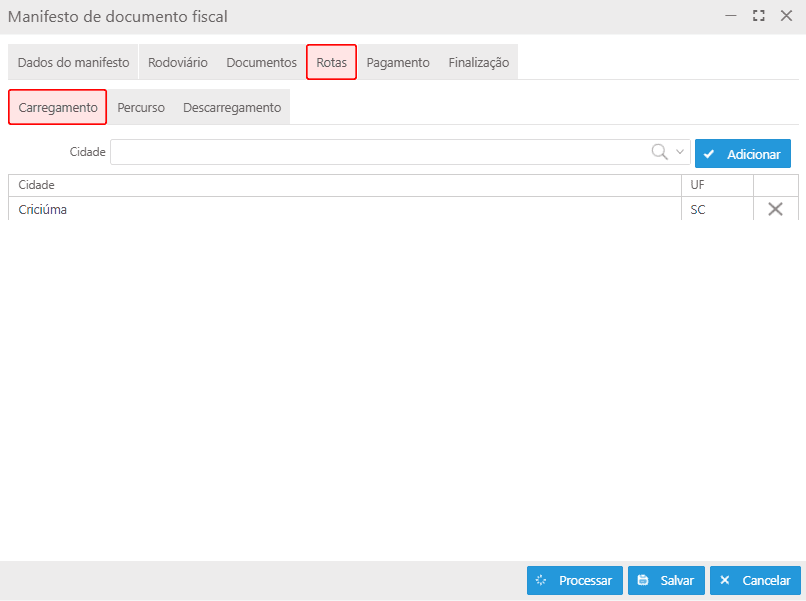Viewport: 806px width, 601px height.
Task: Show the Descarregamento sub-tab
Action: click(x=232, y=107)
